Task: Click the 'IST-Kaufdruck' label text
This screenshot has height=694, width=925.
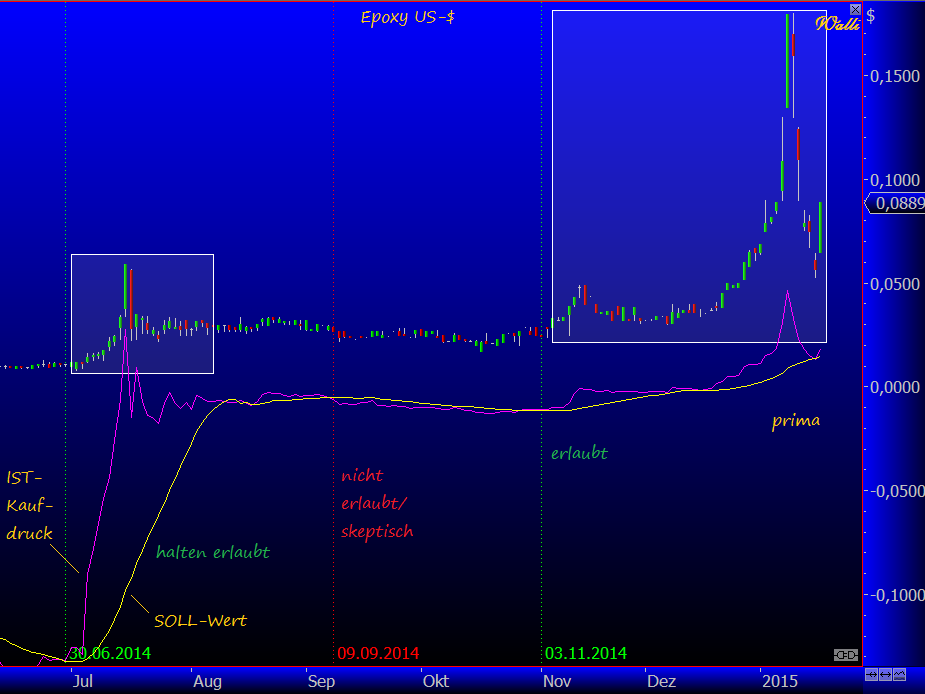Action: tap(29, 506)
